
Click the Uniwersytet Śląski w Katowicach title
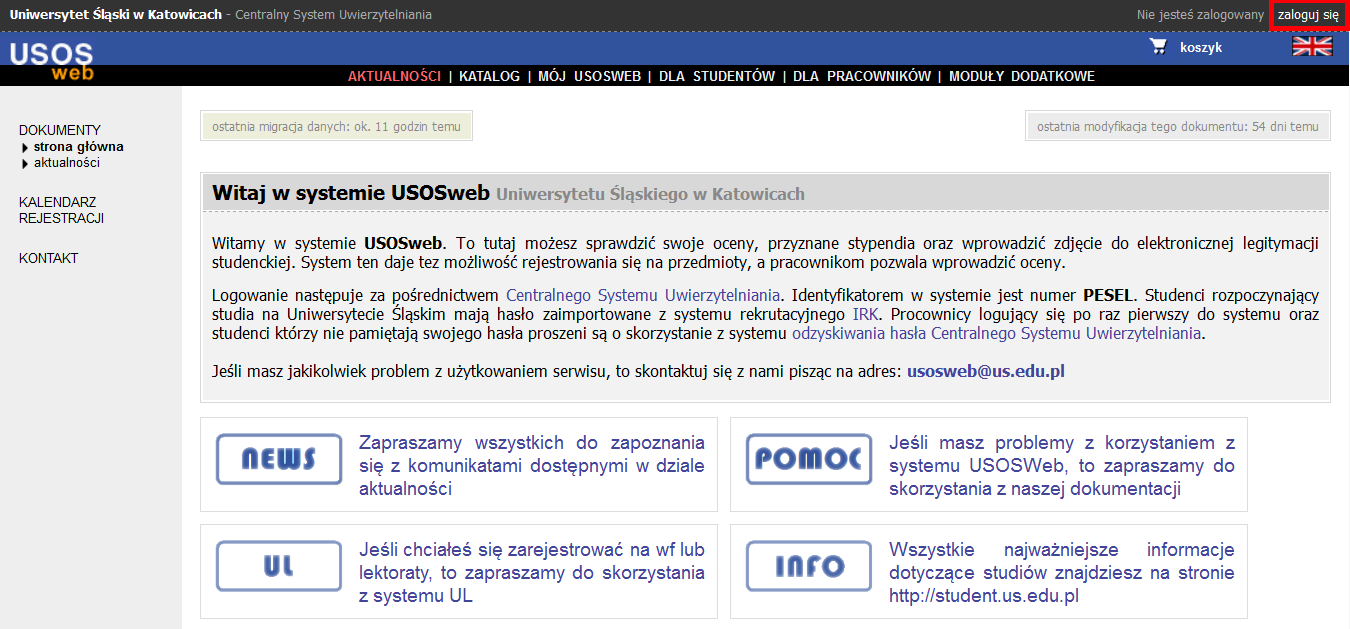[x=116, y=15]
